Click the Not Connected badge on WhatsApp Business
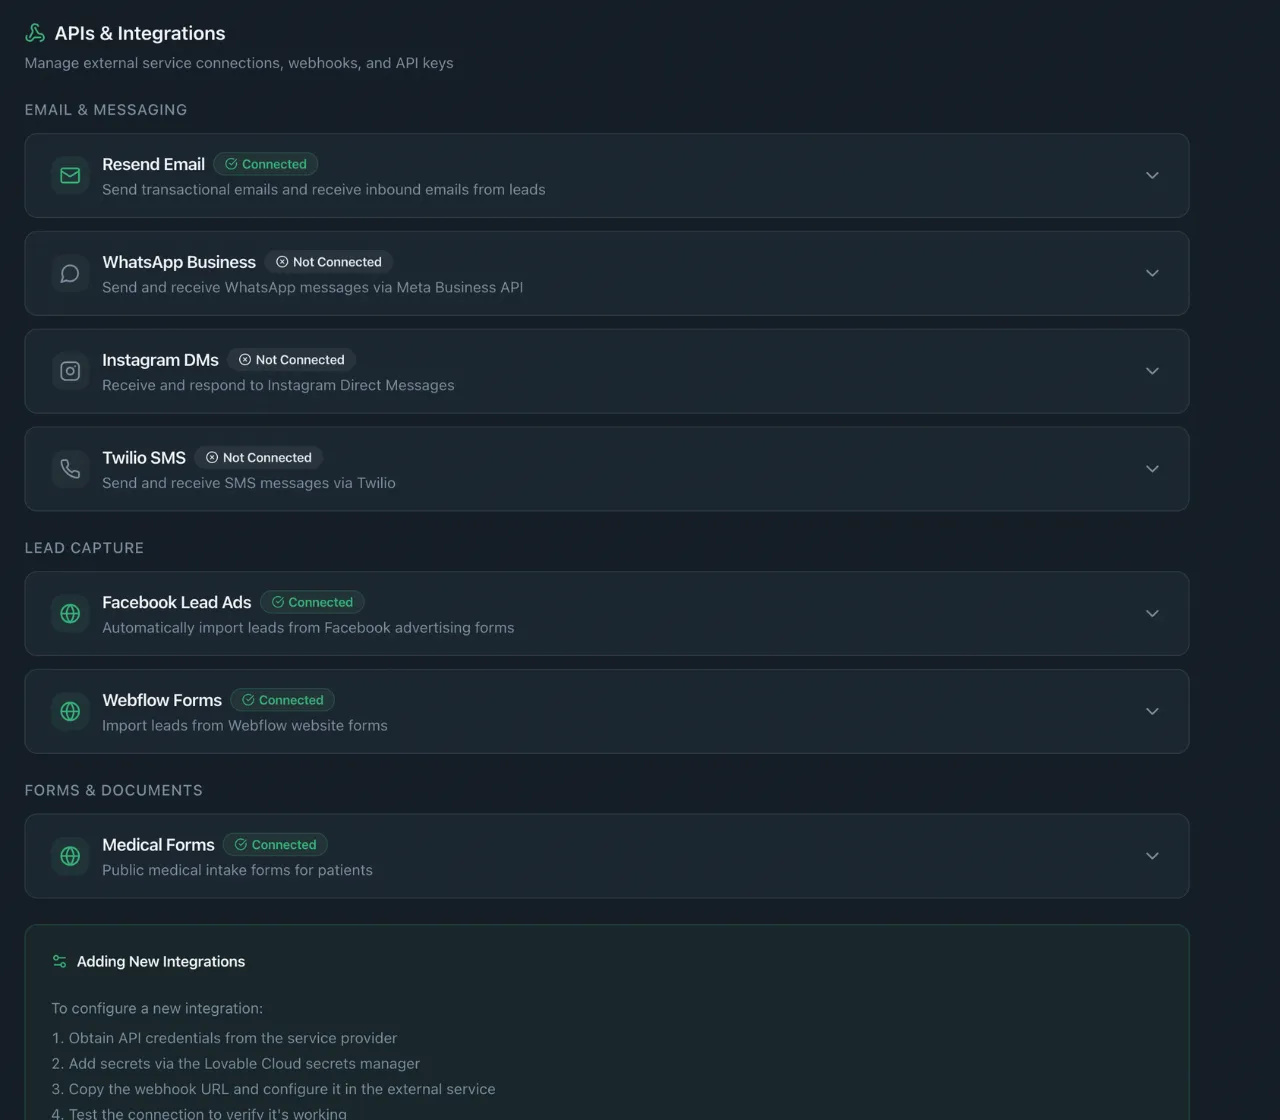 point(329,262)
